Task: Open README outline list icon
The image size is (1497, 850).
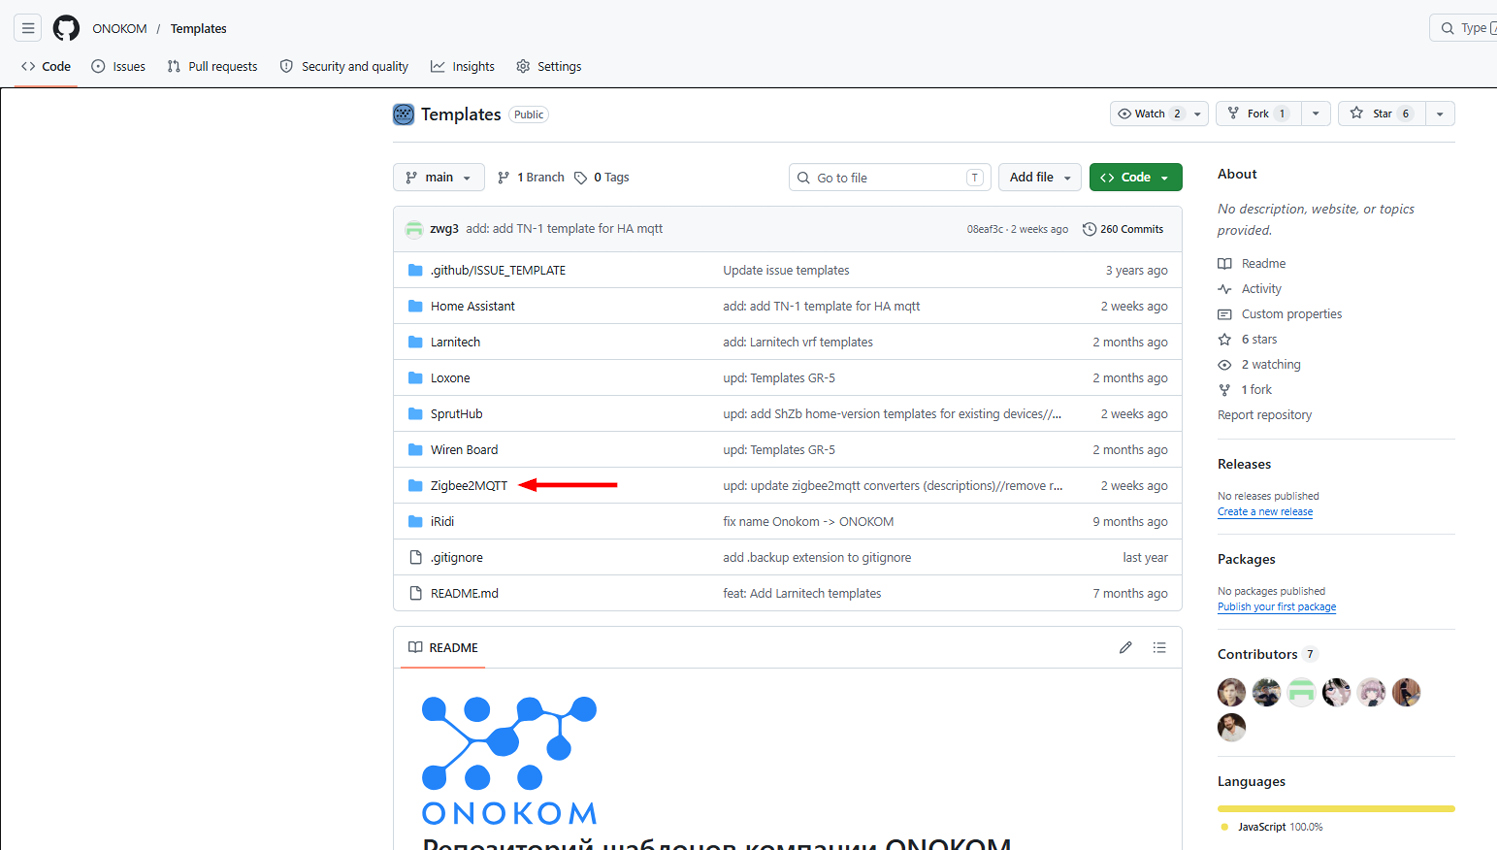Action: click(x=1159, y=648)
